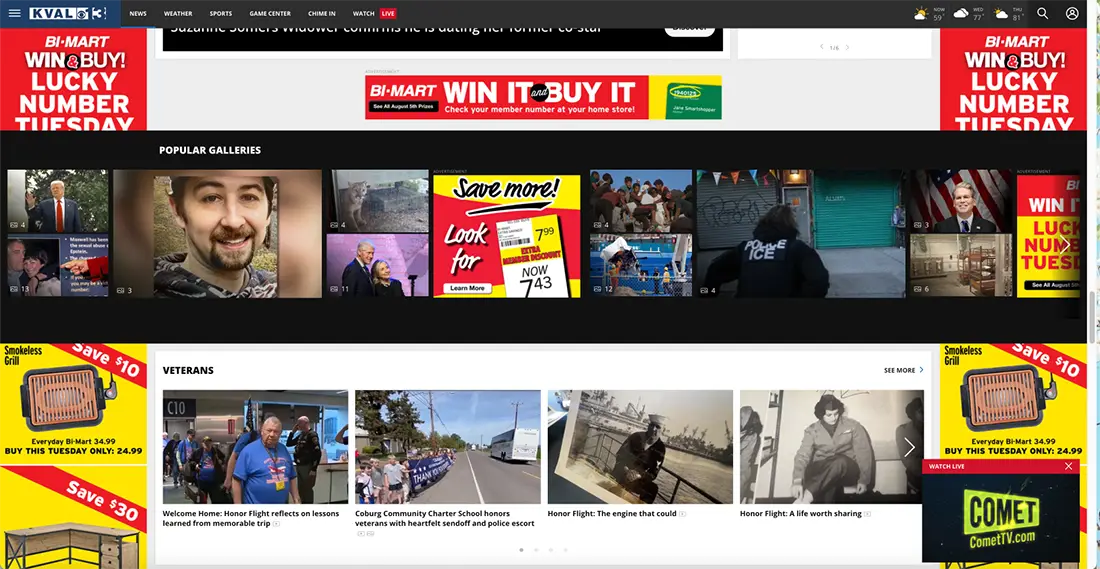Click See All August 5th Prizes button
This screenshot has width=1100, height=569.
coord(403,107)
